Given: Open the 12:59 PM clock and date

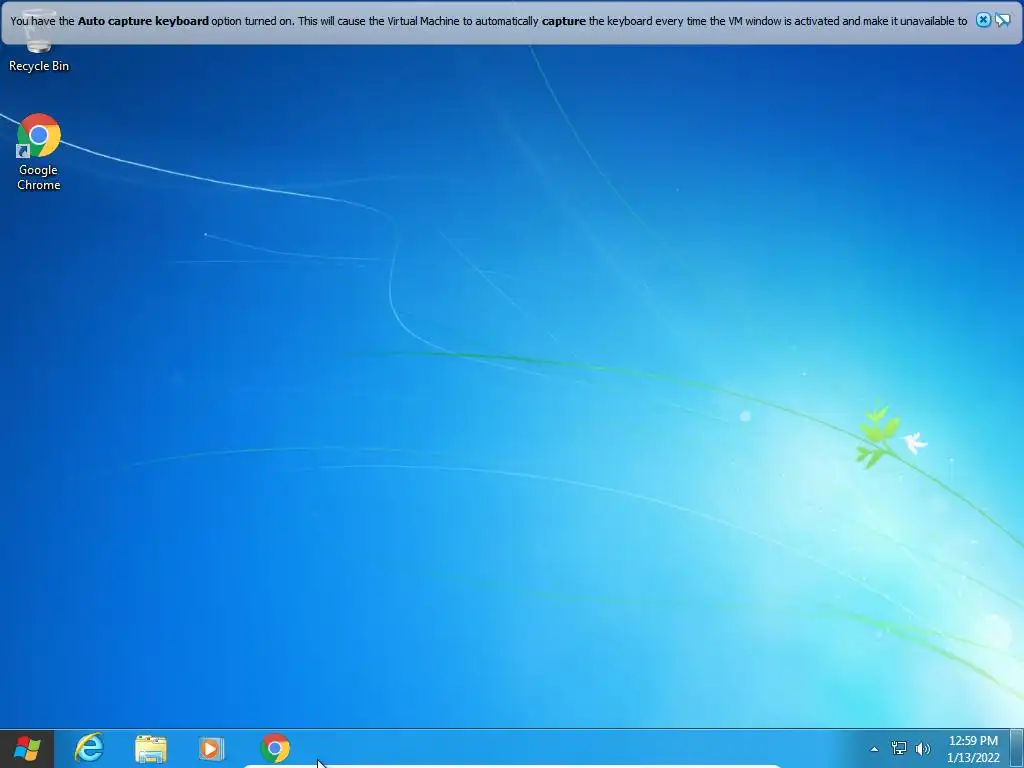Looking at the screenshot, I should [x=973, y=749].
